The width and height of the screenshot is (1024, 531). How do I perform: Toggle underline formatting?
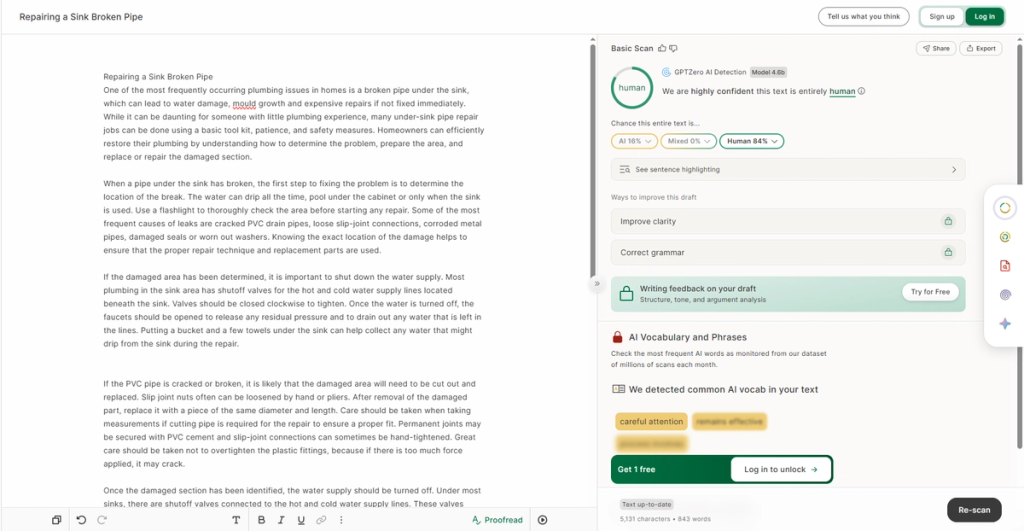(x=301, y=520)
